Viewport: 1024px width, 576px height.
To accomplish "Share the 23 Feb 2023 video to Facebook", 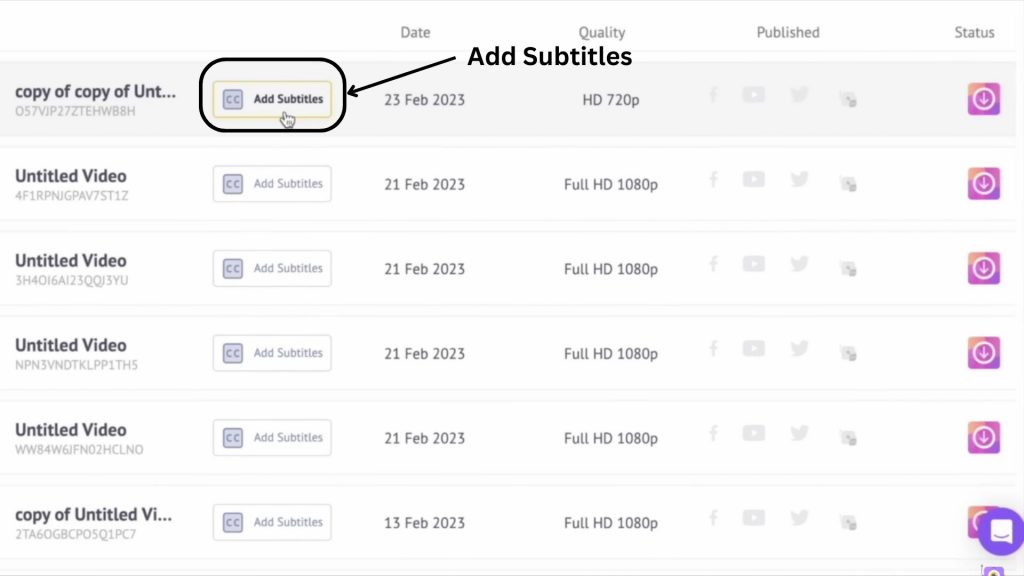I will 713,95.
